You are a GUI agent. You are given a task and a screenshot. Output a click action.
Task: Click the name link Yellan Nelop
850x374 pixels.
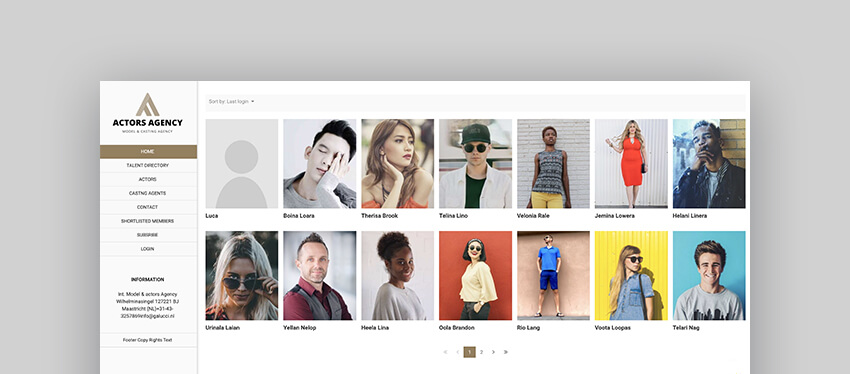click(x=300, y=328)
